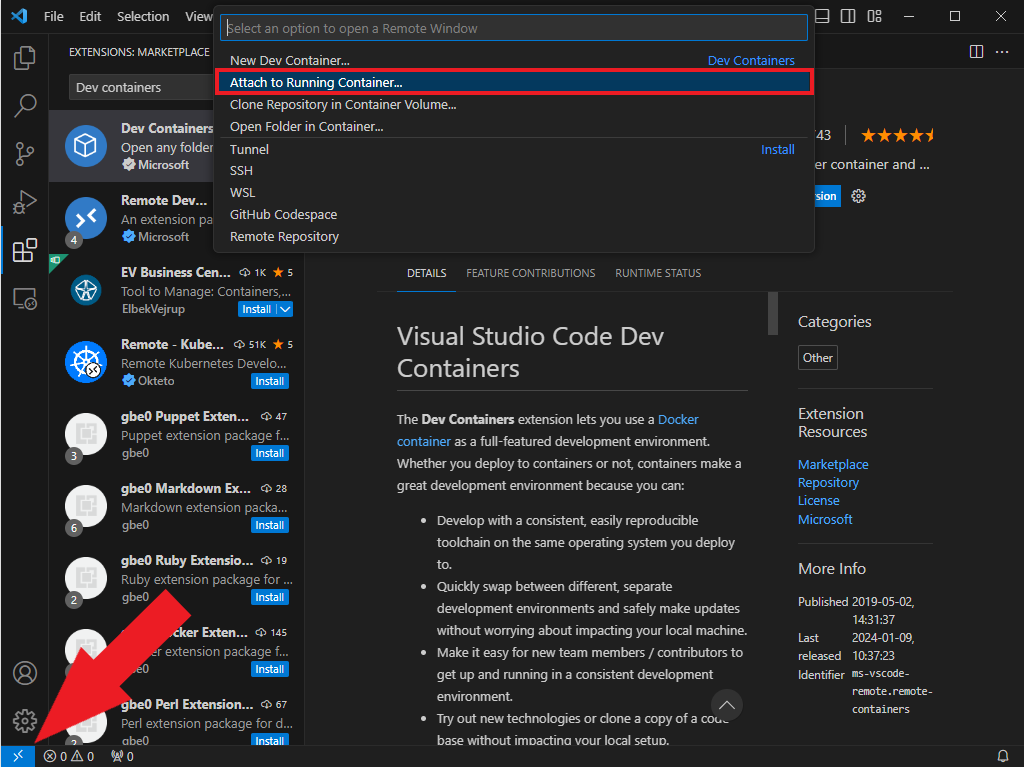Choose Open Folder in Container option
1024x767 pixels.
pos(514,127)
